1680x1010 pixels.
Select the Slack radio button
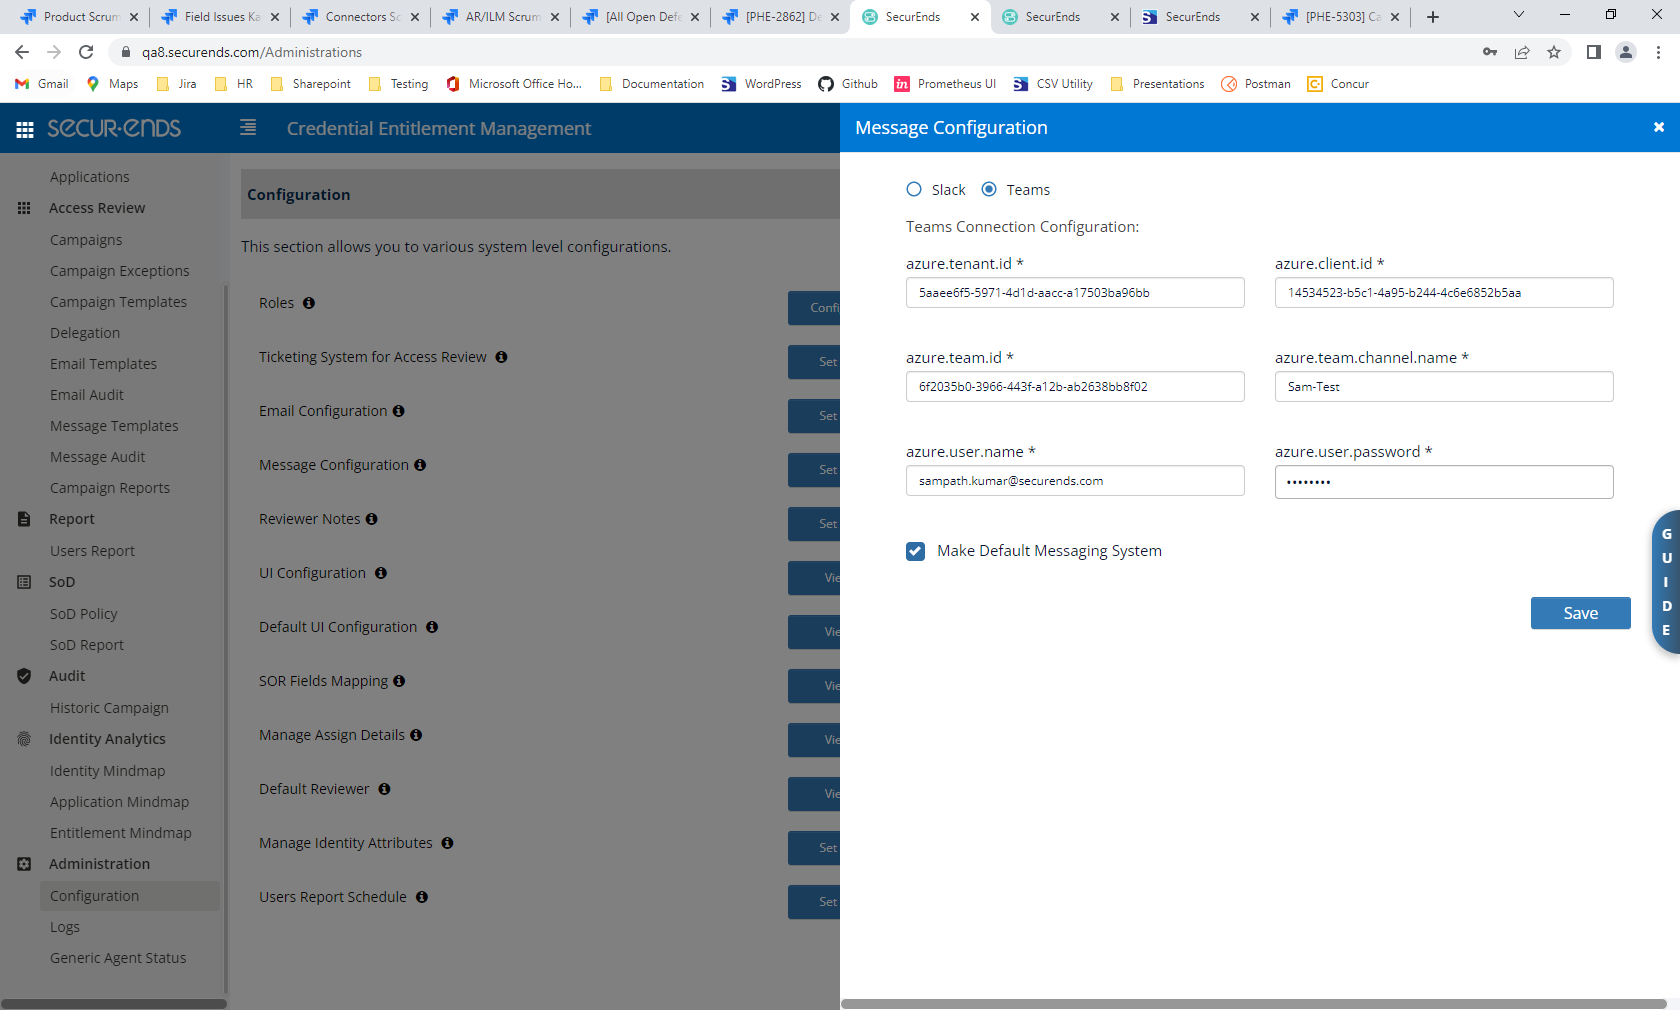[913, 189]
